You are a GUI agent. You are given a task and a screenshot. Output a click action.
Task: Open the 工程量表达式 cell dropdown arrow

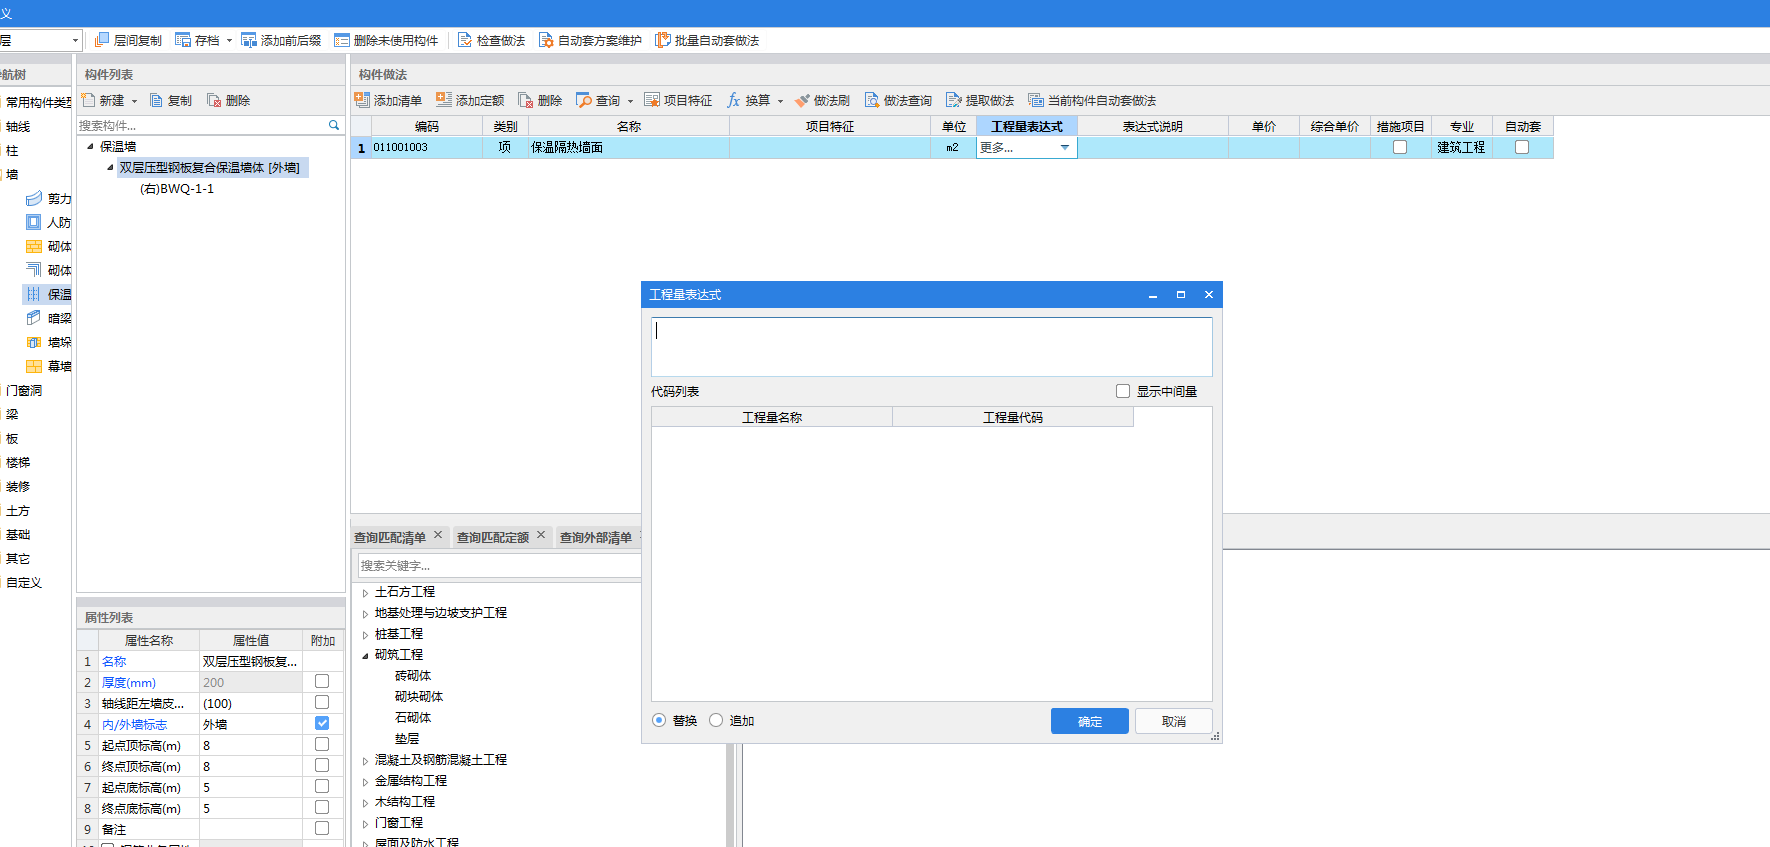(x=1065, y=147)
